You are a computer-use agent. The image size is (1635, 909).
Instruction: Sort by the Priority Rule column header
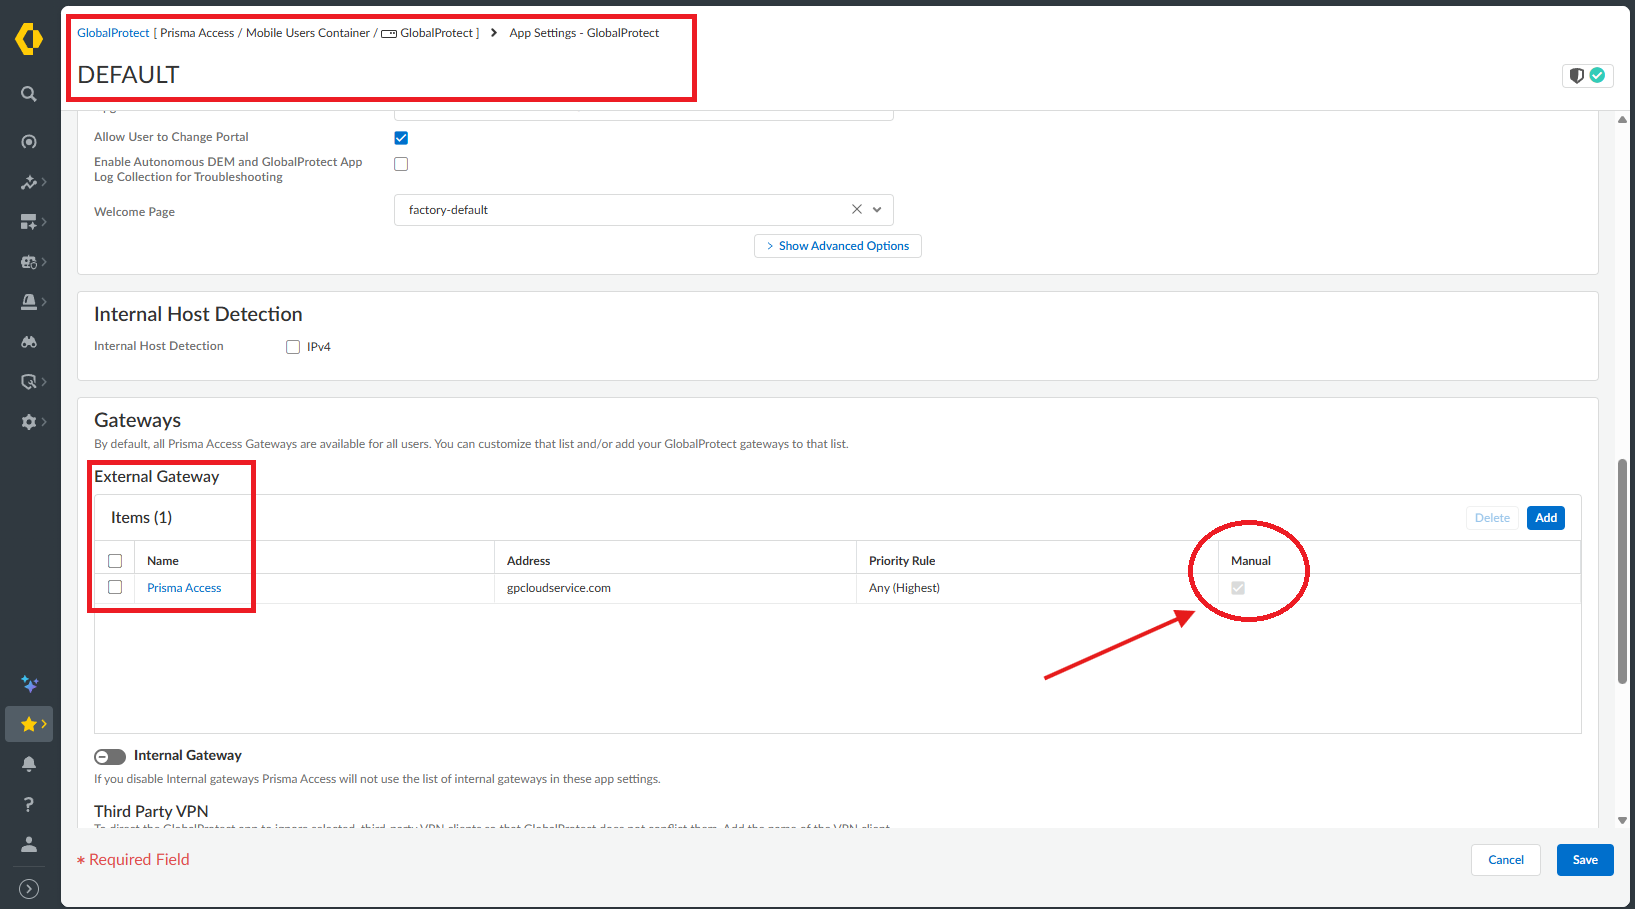pos(902,561)
